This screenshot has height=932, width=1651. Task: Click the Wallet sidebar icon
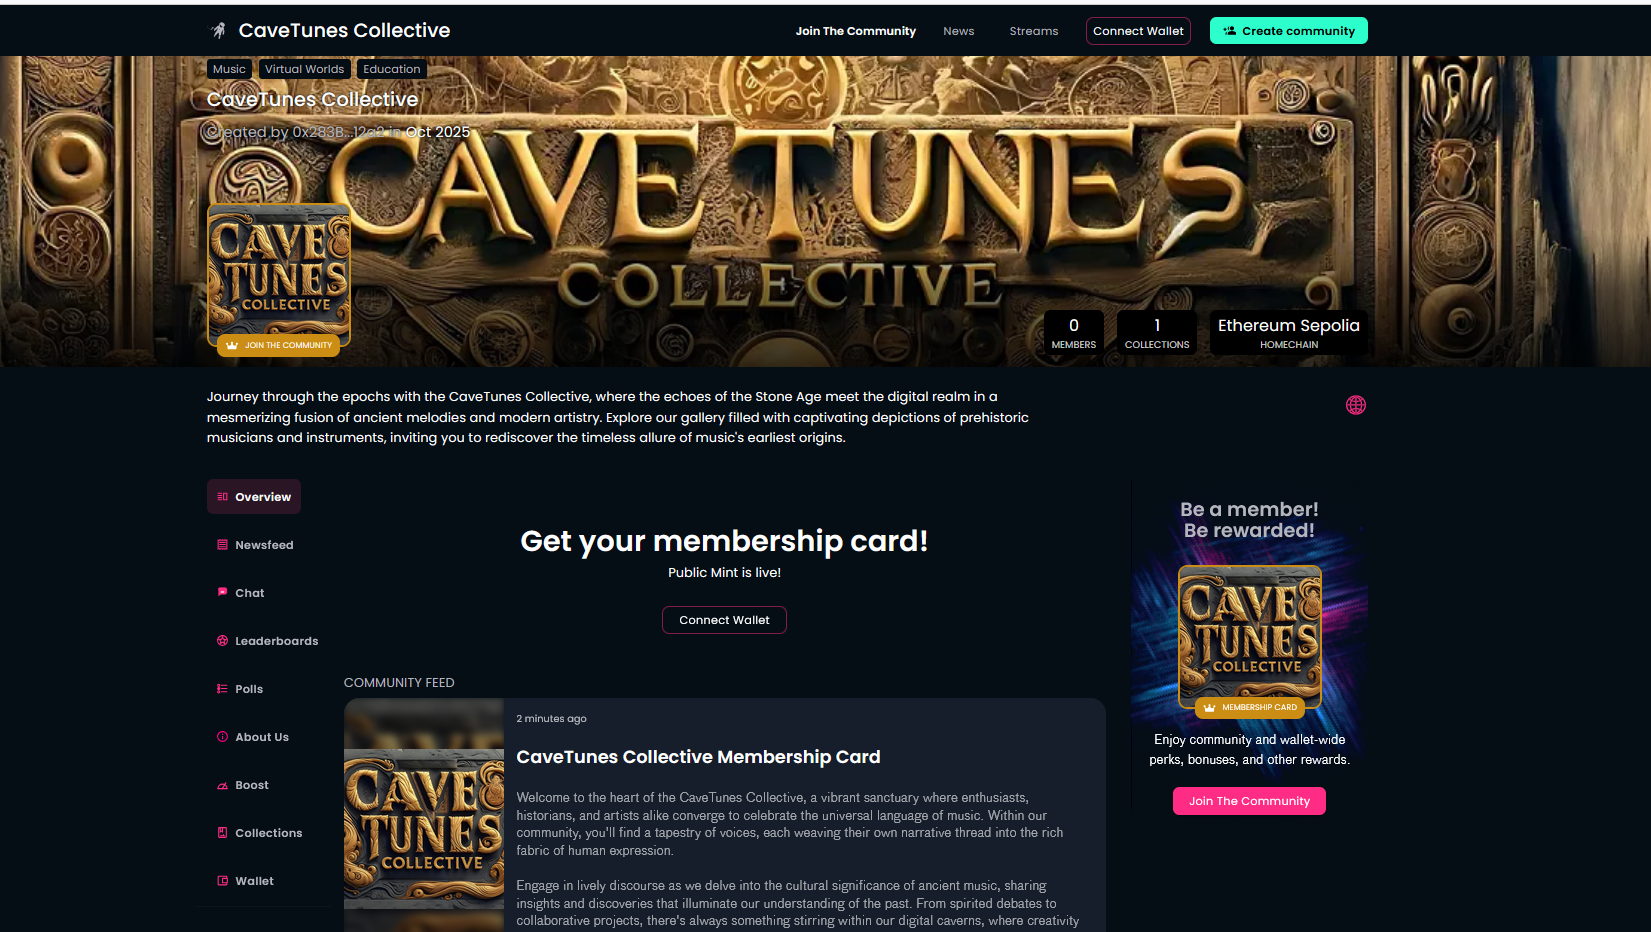coord(222,881)
